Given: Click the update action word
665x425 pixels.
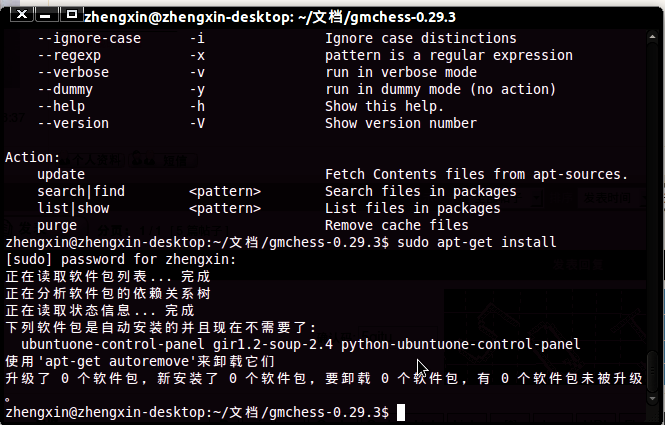Looking at the screenshot, I should (61, 175).
